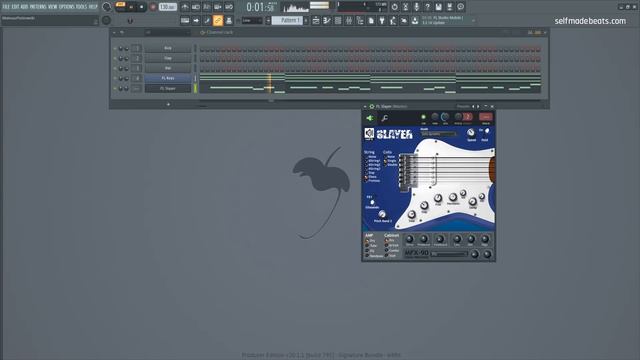Select the British cabinet option
Screen dimensions: 640x360
coord(392,246)
